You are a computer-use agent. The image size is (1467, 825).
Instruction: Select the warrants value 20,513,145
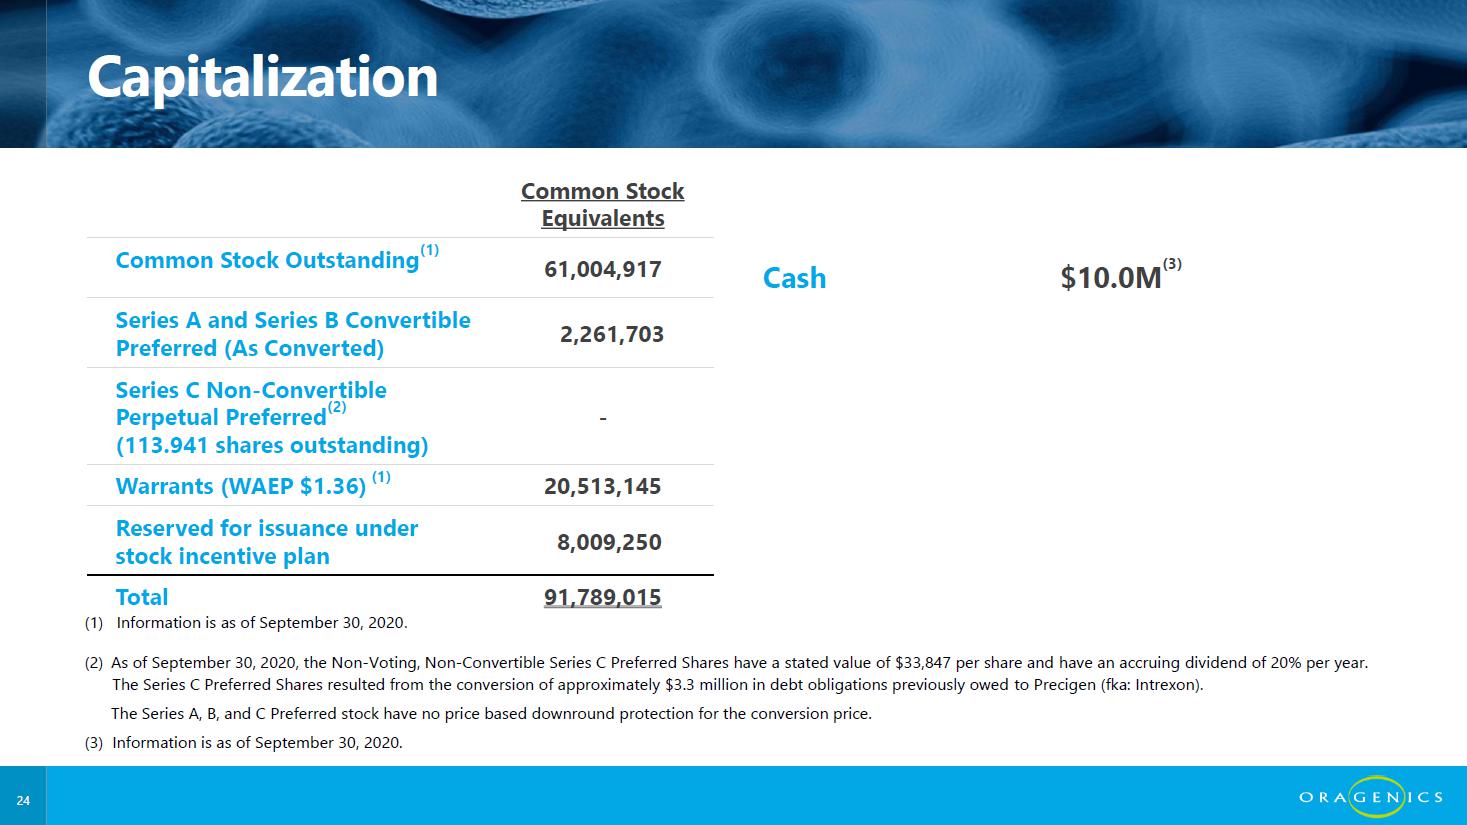(603, 486)
